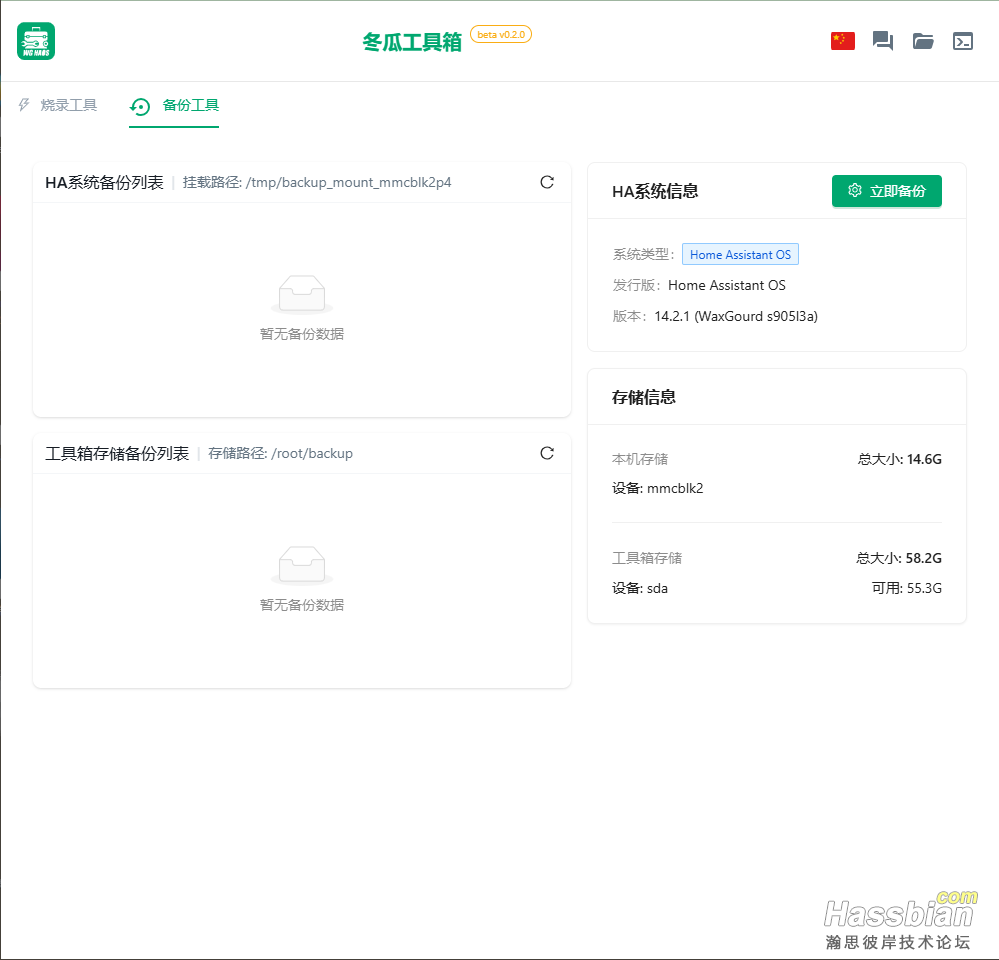The height and width of the screenshot is (960, 999).
Task: Open the chat messages icon in header
Action: 882,41
